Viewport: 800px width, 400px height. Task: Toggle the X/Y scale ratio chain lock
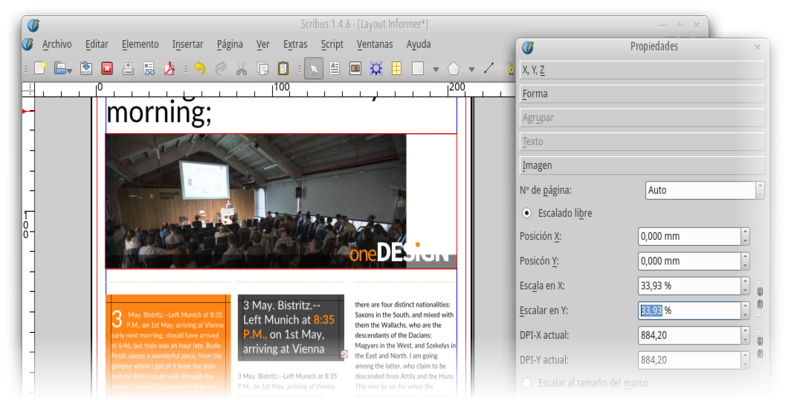point(760,298)
